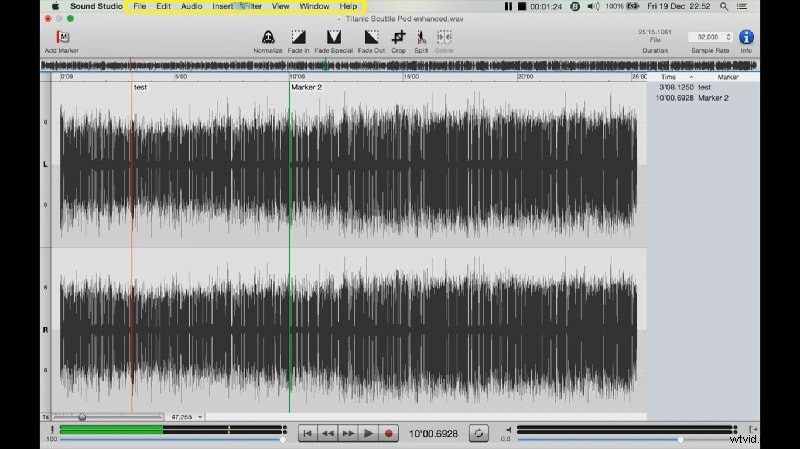The image size is (800, 449).
Task: Click the horizontal zoom slider knob
Action: pyautogui.click(x=82, y=417)
